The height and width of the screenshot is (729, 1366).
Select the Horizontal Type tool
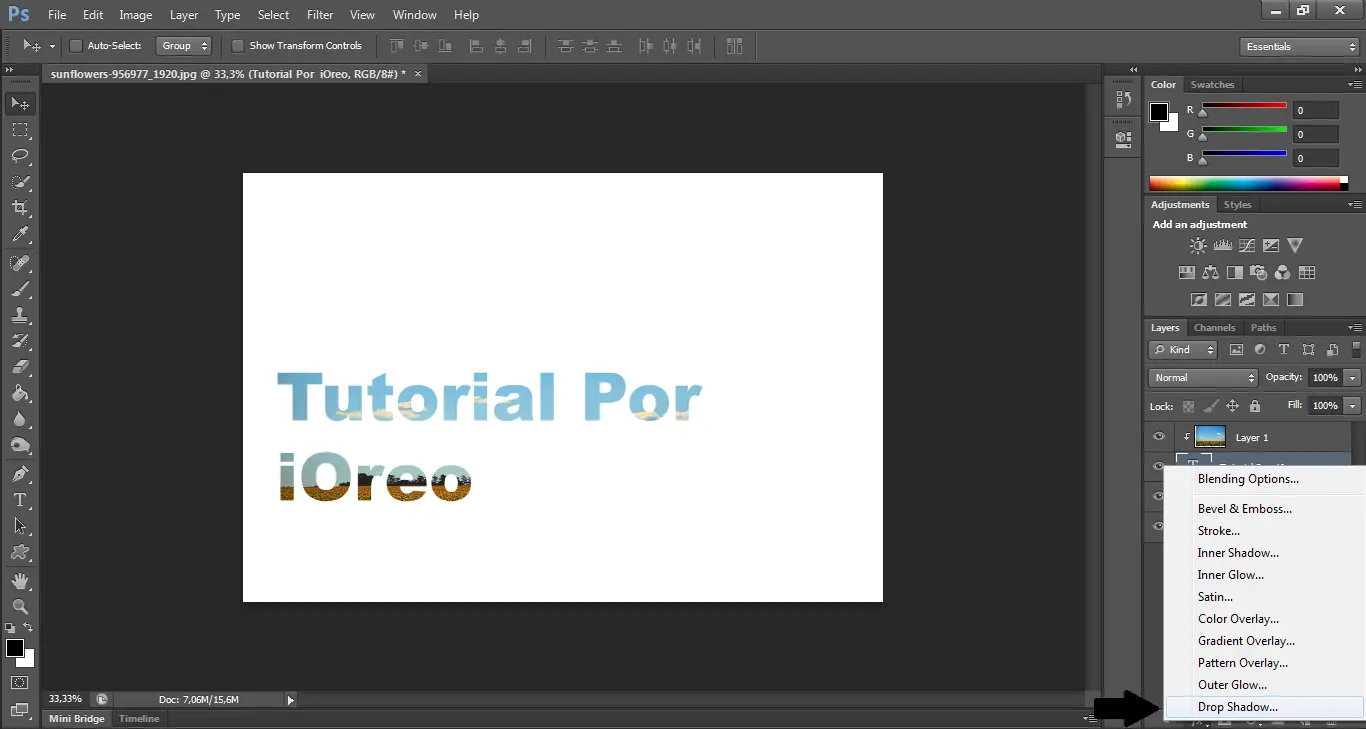(20, 500)
